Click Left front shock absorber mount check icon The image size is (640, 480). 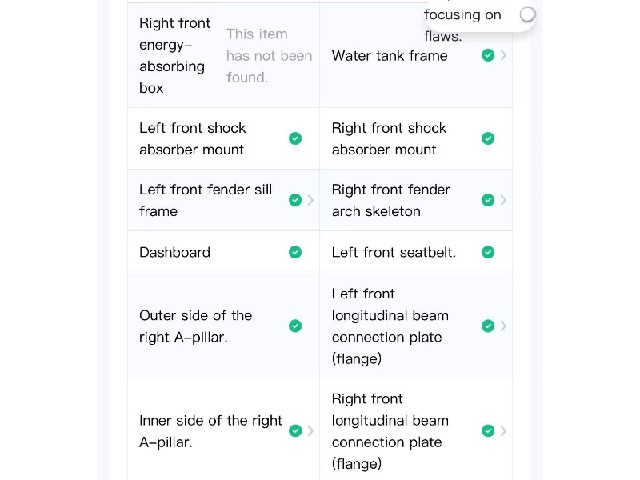[296, 138]
